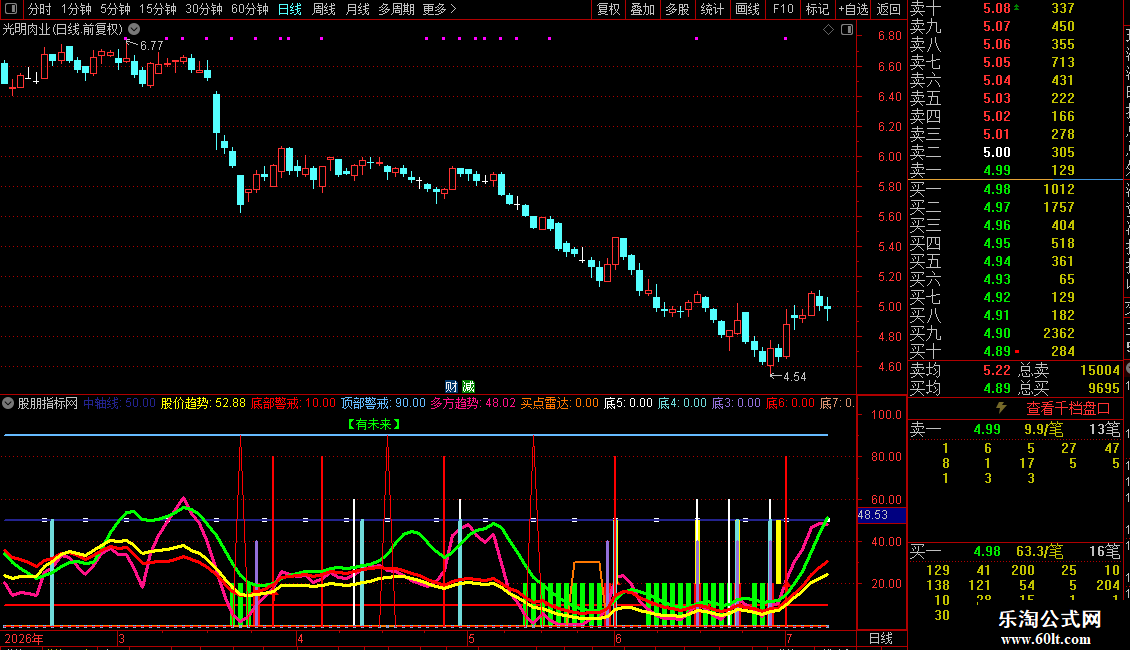Click the diamond icon above the chart
The image size is (1130, 650).
coord(829,30)
